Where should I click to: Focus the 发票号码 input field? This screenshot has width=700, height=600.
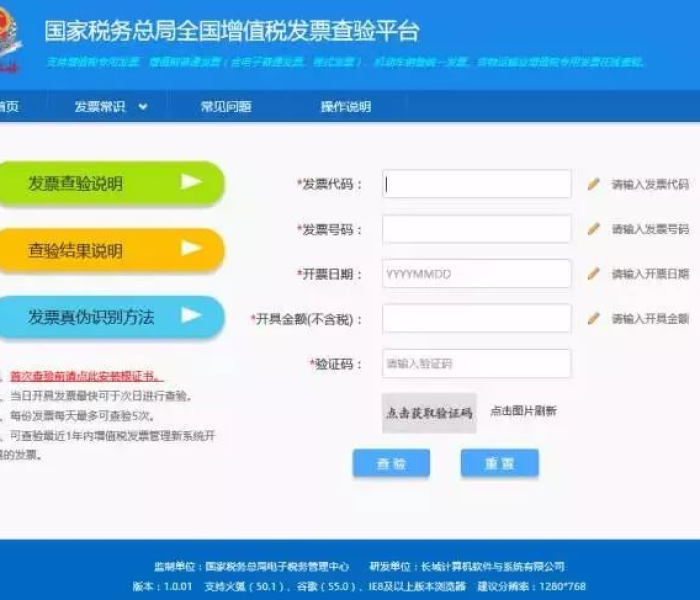coord(477,229)
